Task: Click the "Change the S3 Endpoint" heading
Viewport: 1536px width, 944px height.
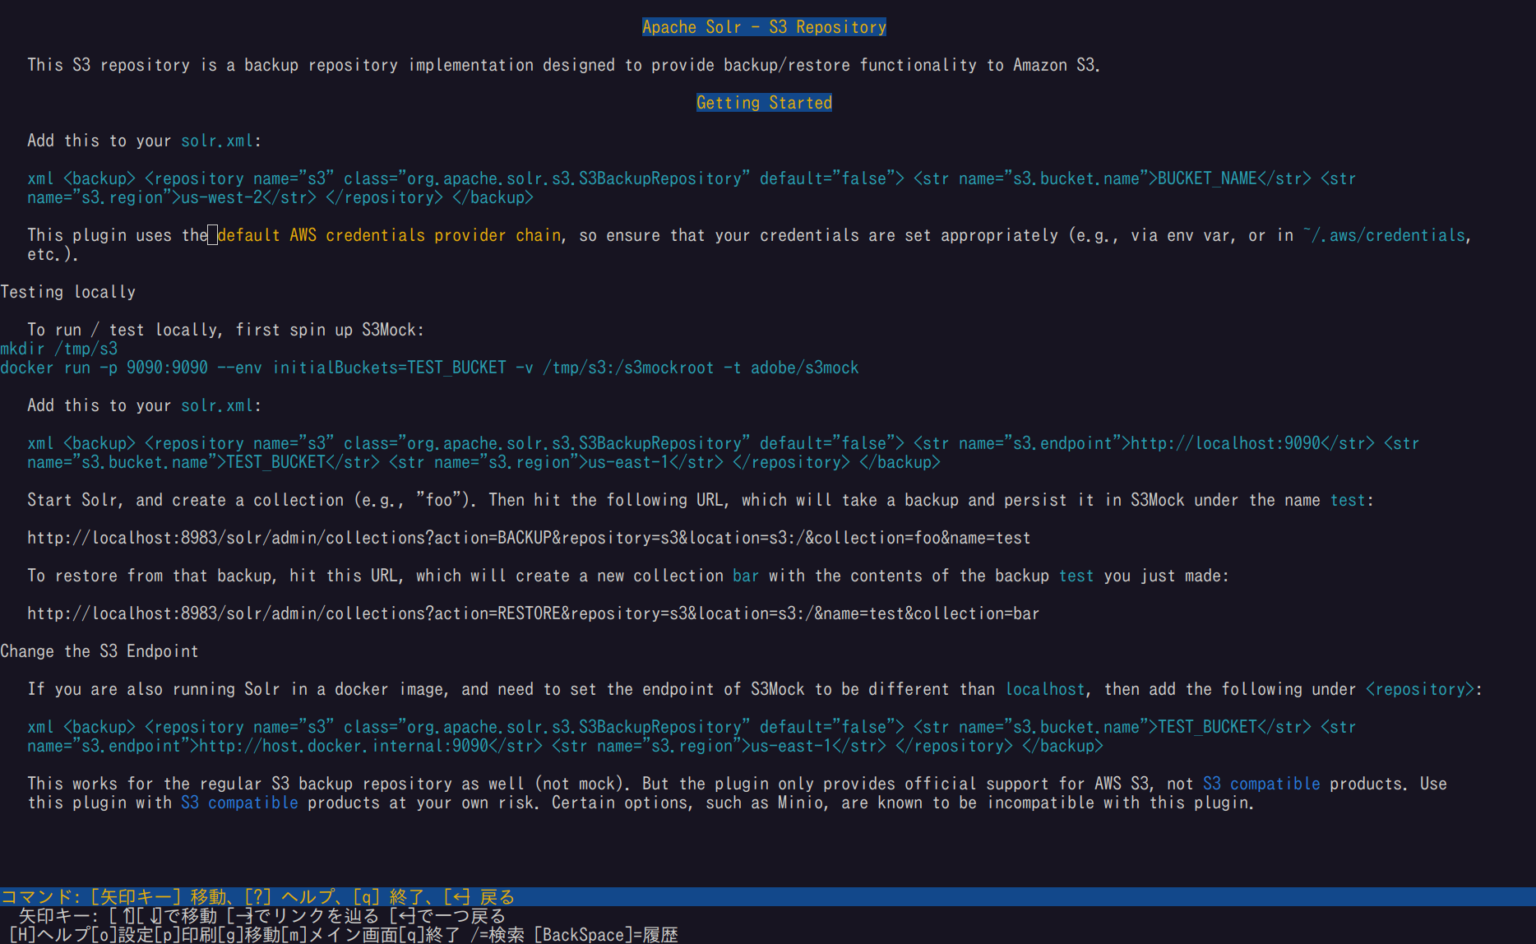Action: [100, 651]
